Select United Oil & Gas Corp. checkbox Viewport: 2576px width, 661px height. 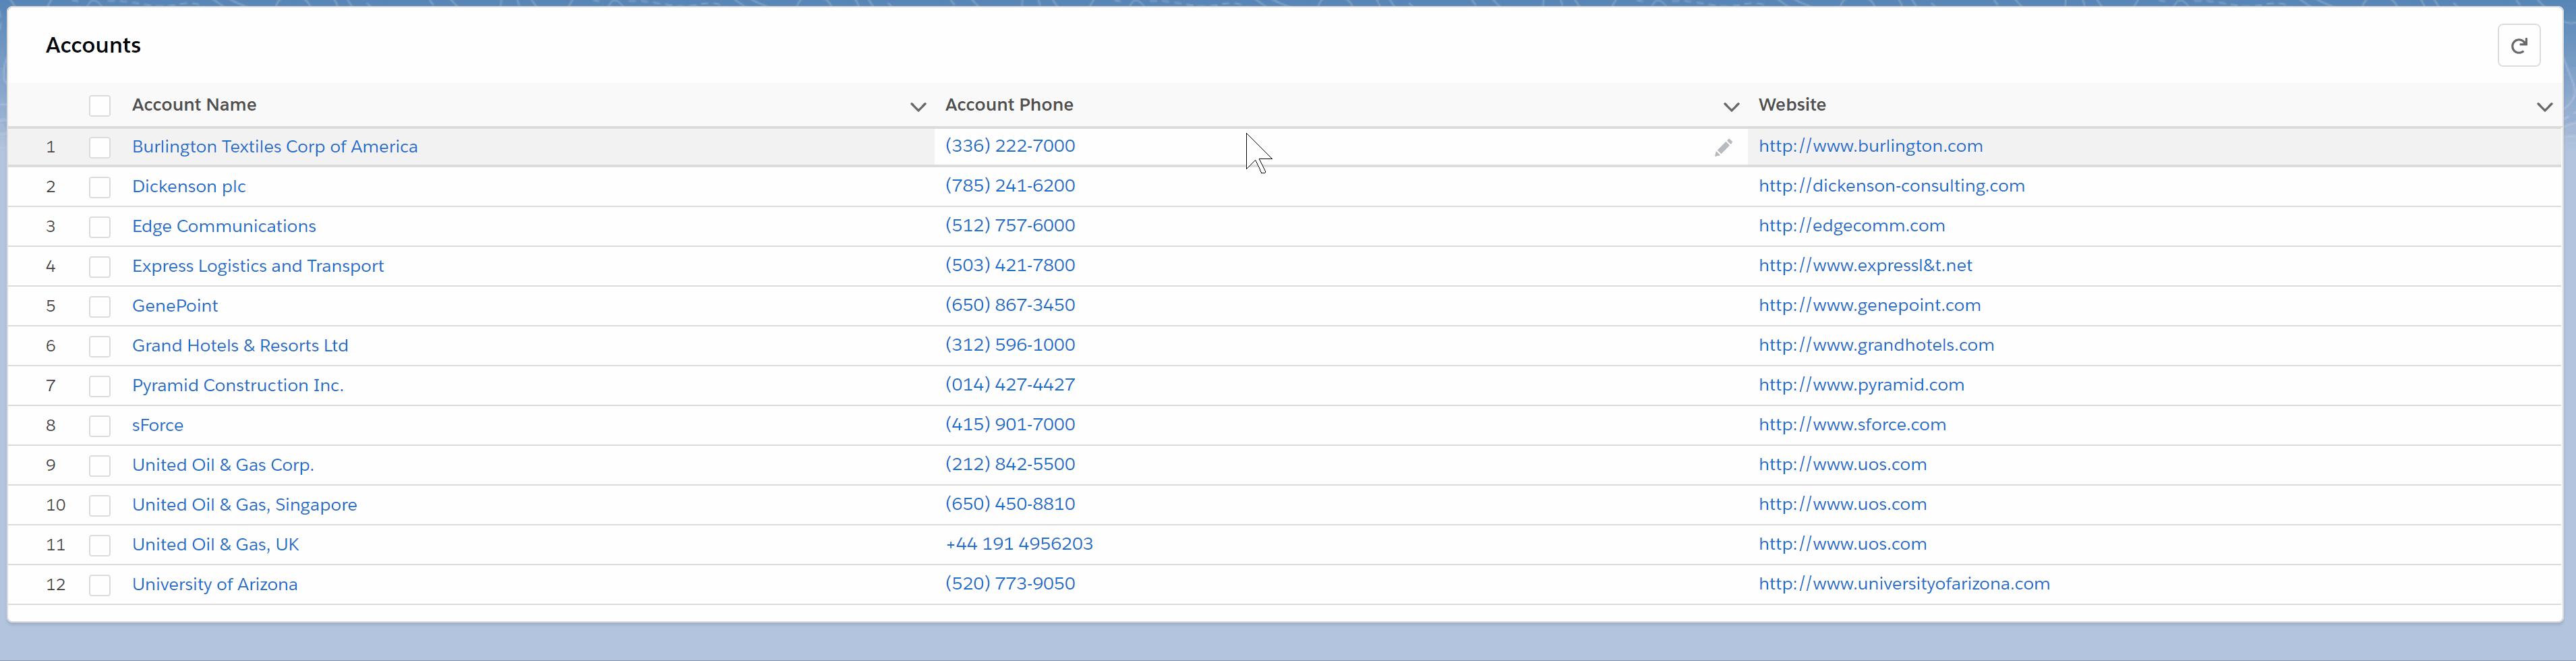pos(100,466)
